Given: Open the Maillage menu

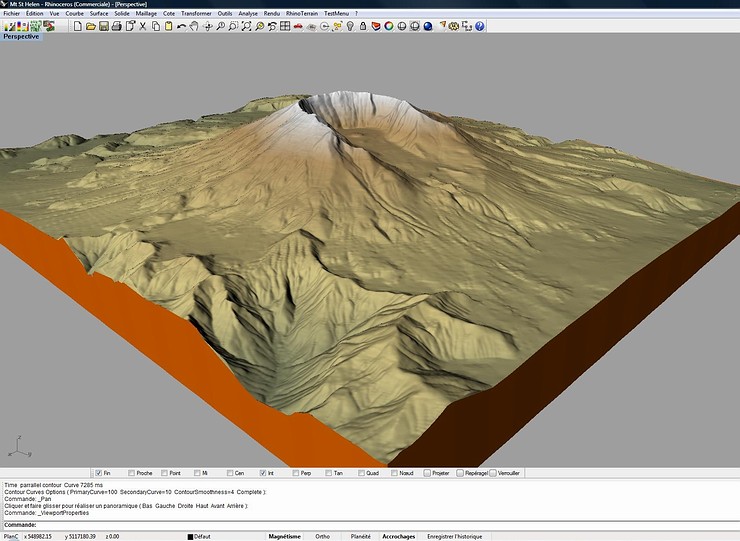Looking at the screenshot, I should (146, 13).
